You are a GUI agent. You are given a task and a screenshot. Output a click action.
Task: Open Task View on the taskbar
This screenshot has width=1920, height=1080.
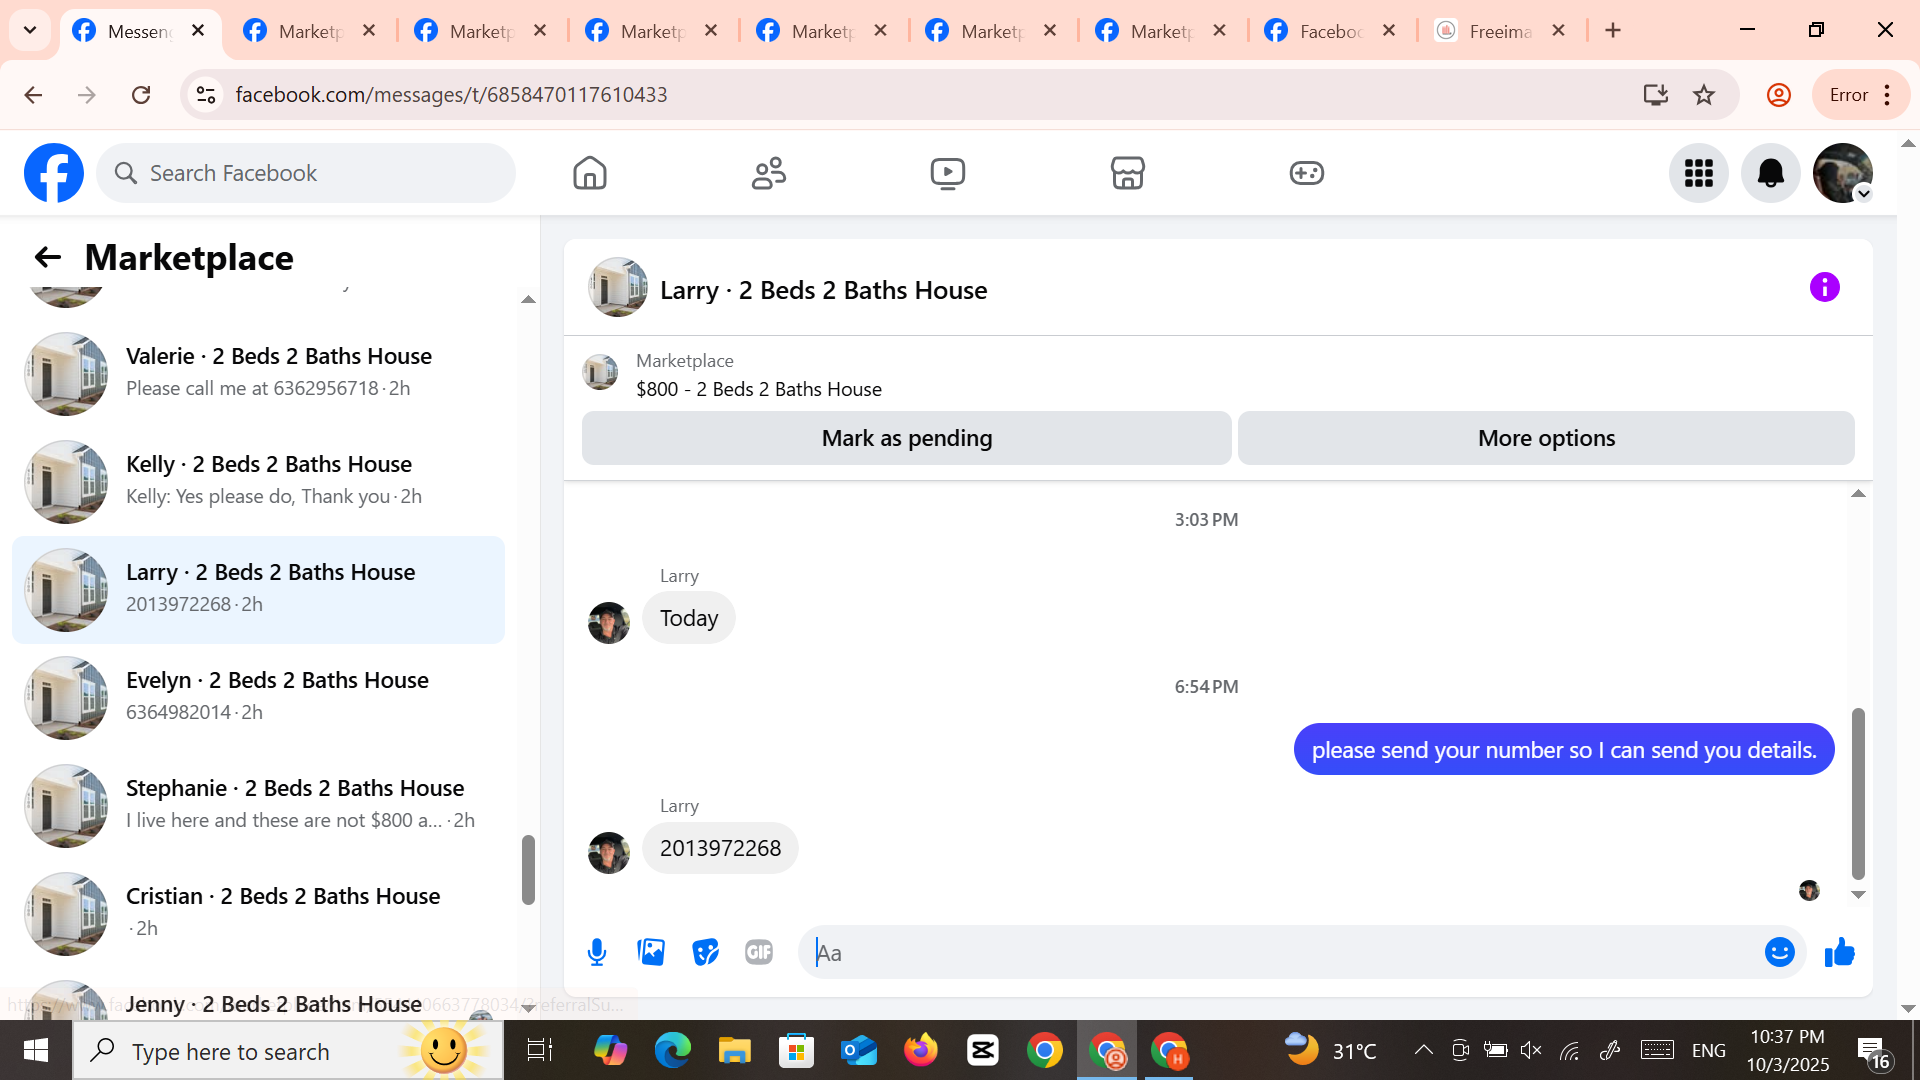[x=540, y=1050]
